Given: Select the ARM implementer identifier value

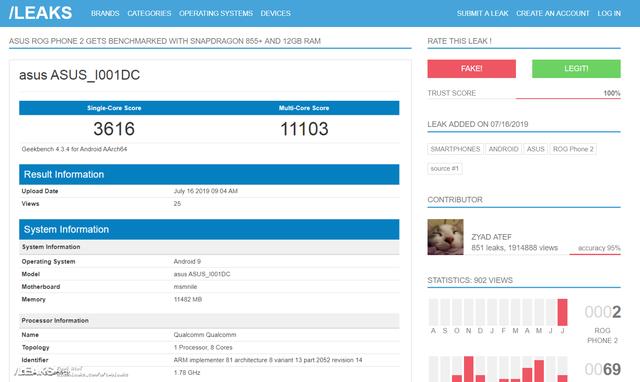Looking at the screenshot, I should tap(268, 360).
